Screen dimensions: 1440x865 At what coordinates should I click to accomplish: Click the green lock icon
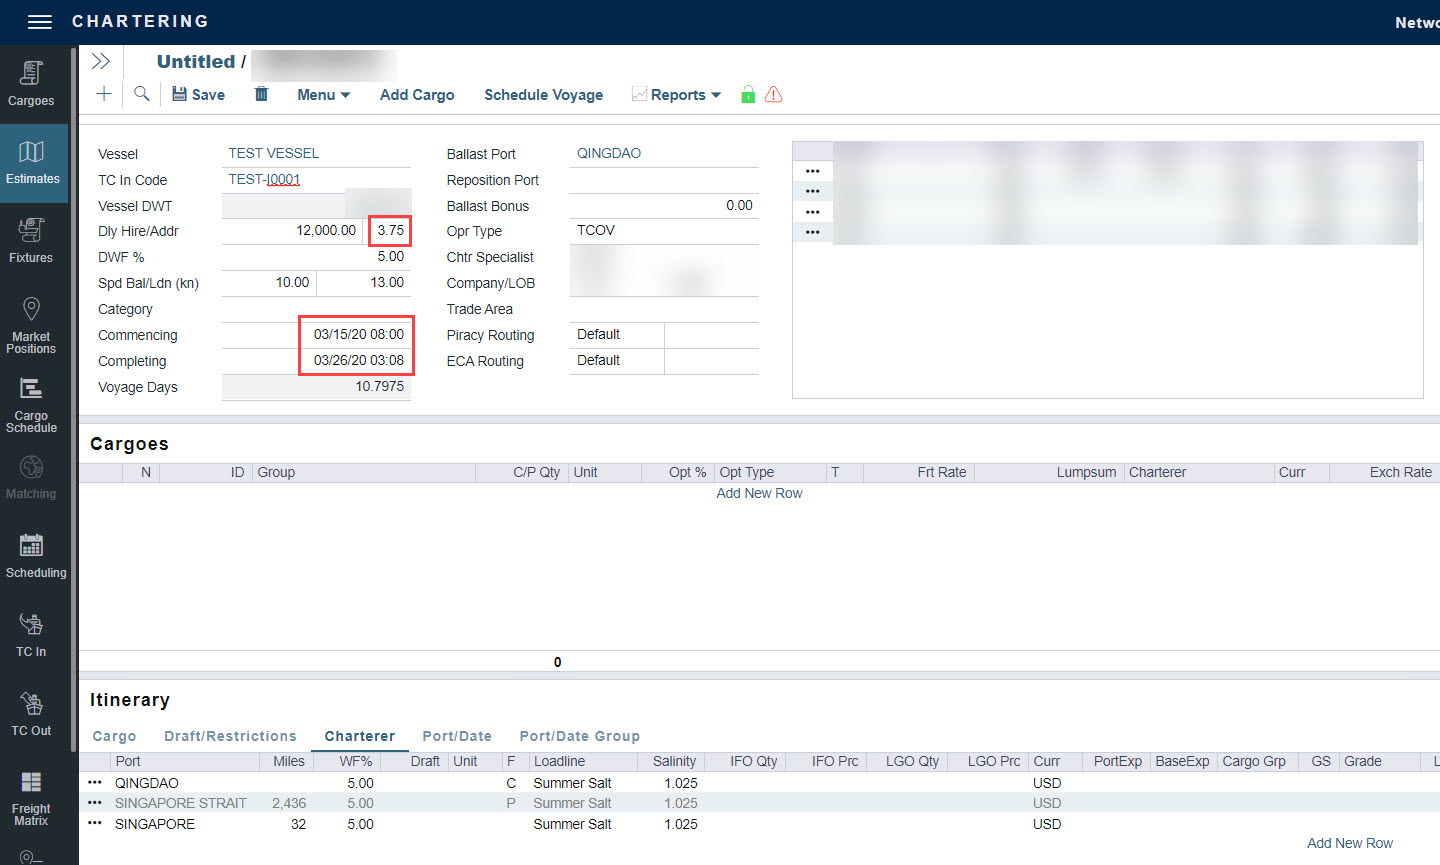pyautogui.click(x=747, y=95)
